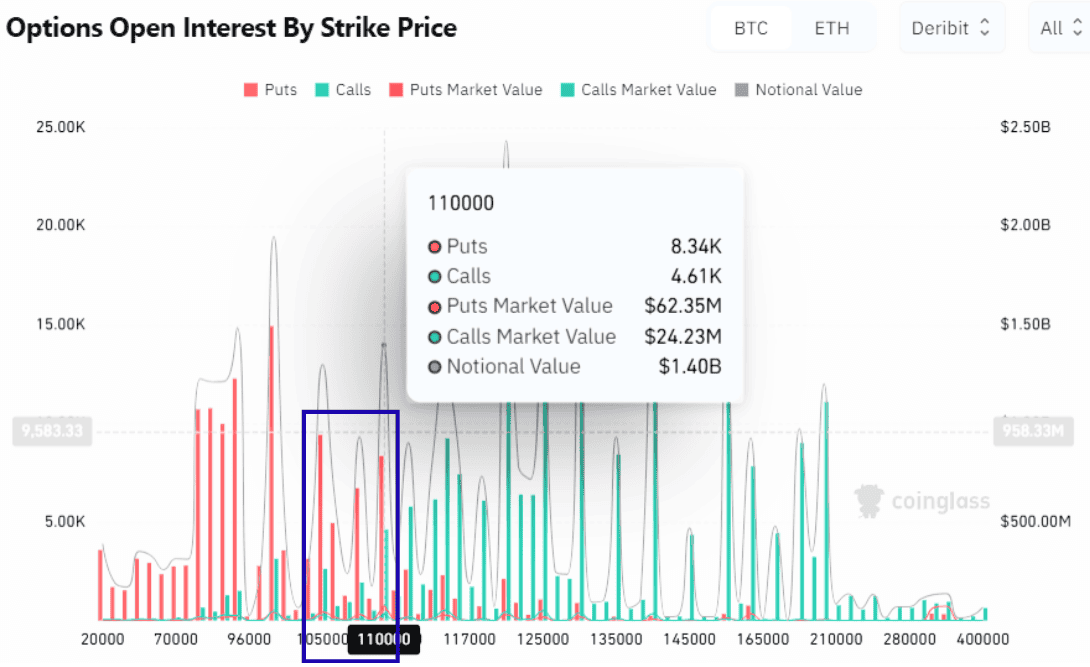
Task: Switch to the ETH tab
Action: coord(832,28)
